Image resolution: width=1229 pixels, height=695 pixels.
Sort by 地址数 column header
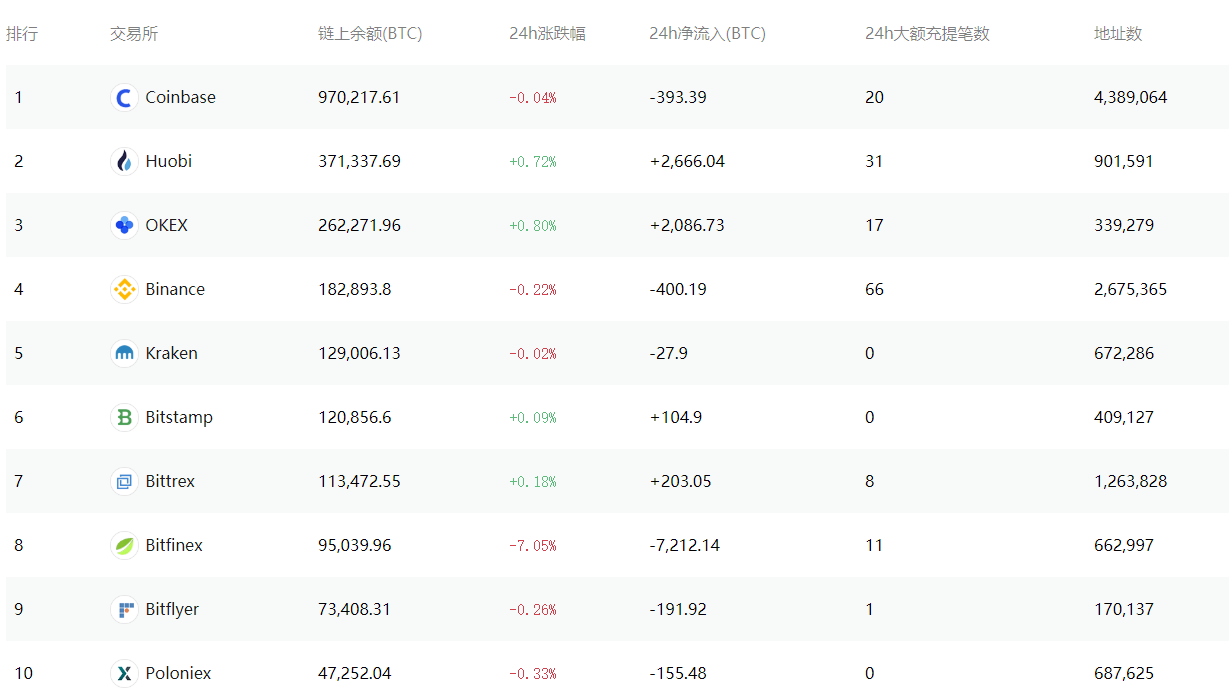point(1117,34)
